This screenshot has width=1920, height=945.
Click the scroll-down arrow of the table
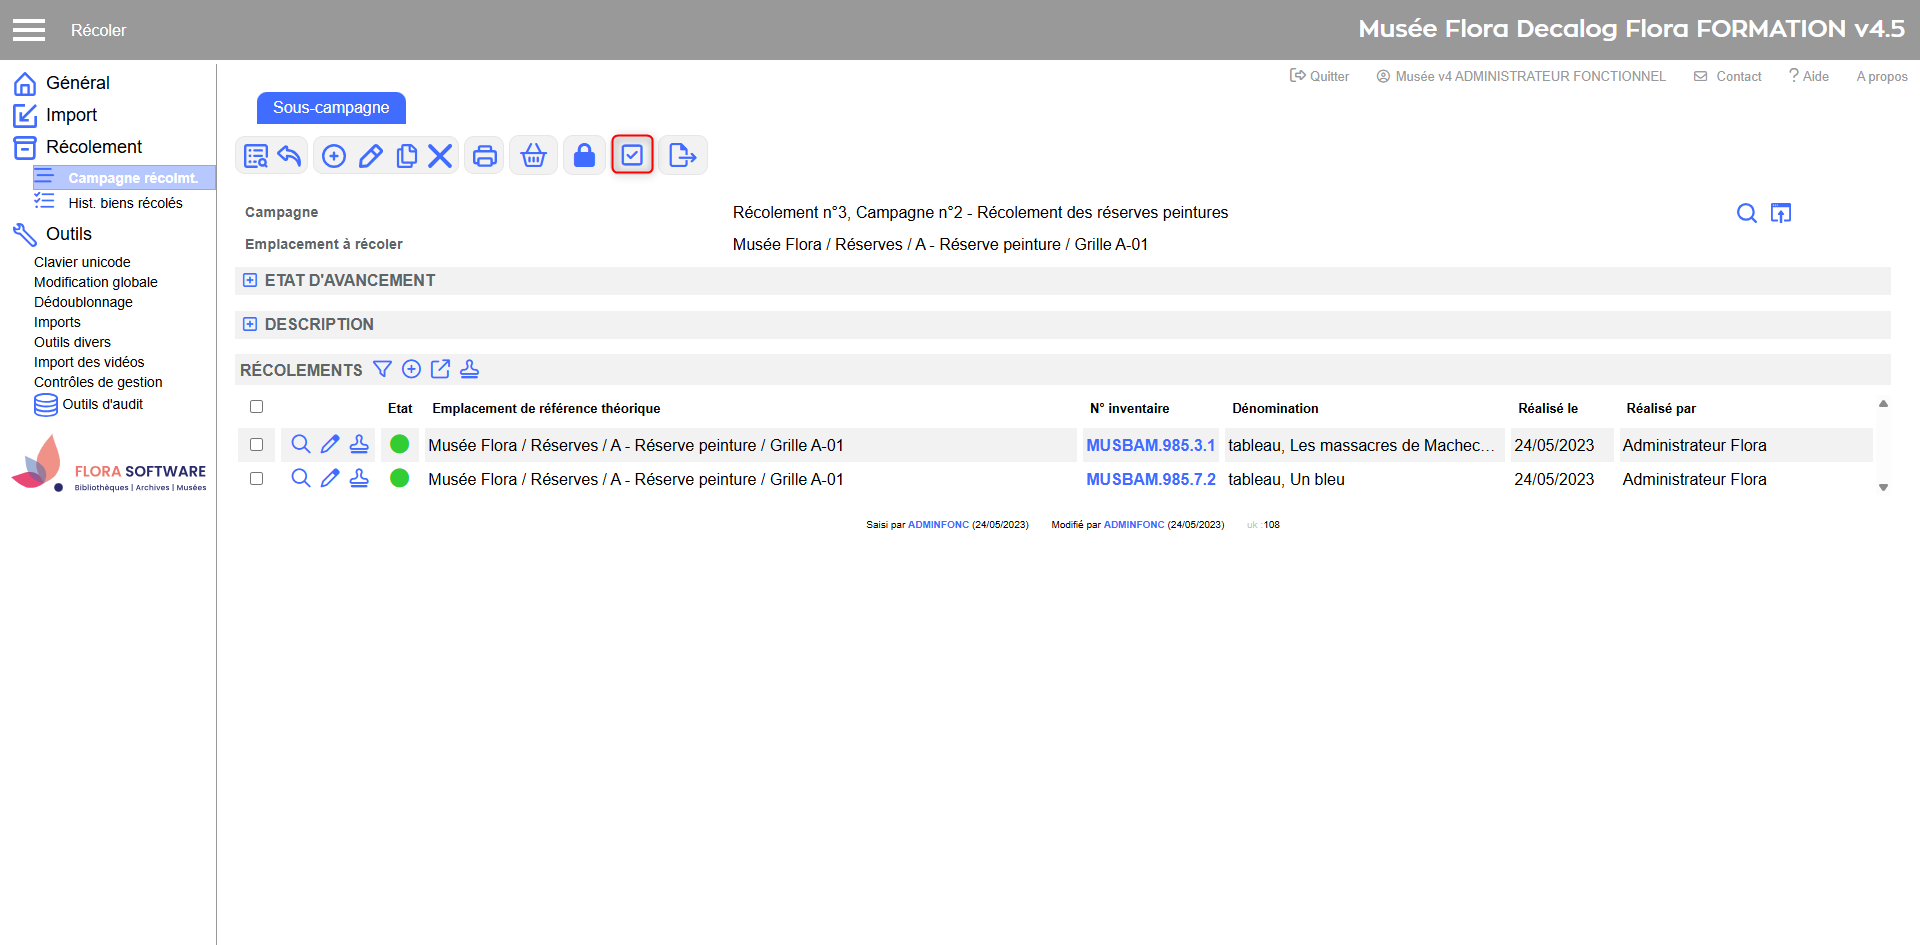coord(1883,488)
